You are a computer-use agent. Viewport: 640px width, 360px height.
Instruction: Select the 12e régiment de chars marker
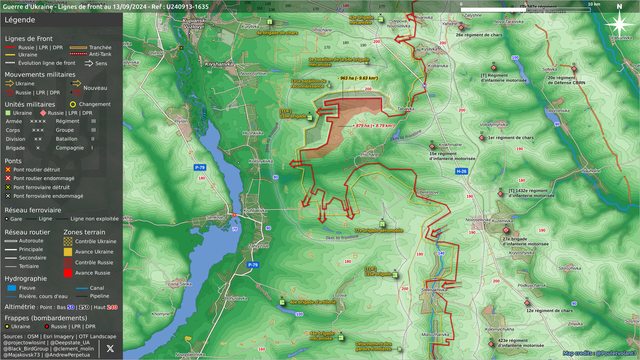(527, 303)
